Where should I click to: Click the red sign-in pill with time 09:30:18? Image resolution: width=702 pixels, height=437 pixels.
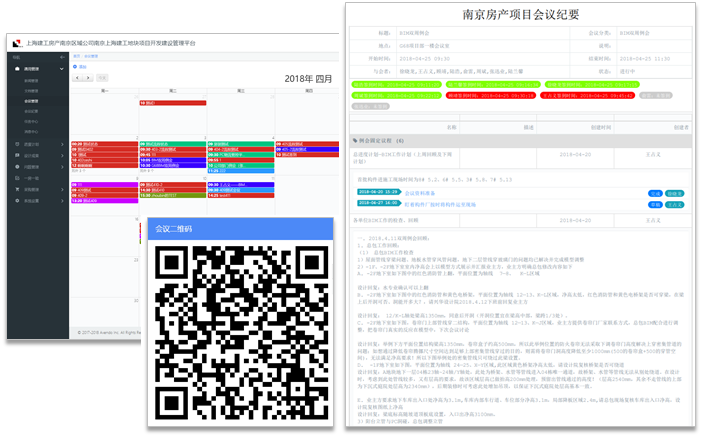tap(491, 95)
